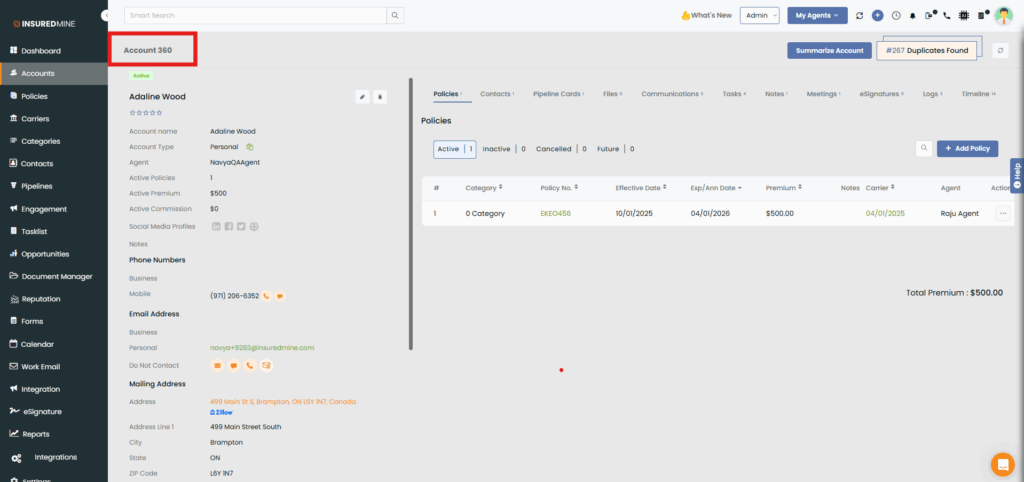Viewport: 1024px width, 482px height.
Task: Click the blue plus quick-add icon
Action: click(877, 16)
